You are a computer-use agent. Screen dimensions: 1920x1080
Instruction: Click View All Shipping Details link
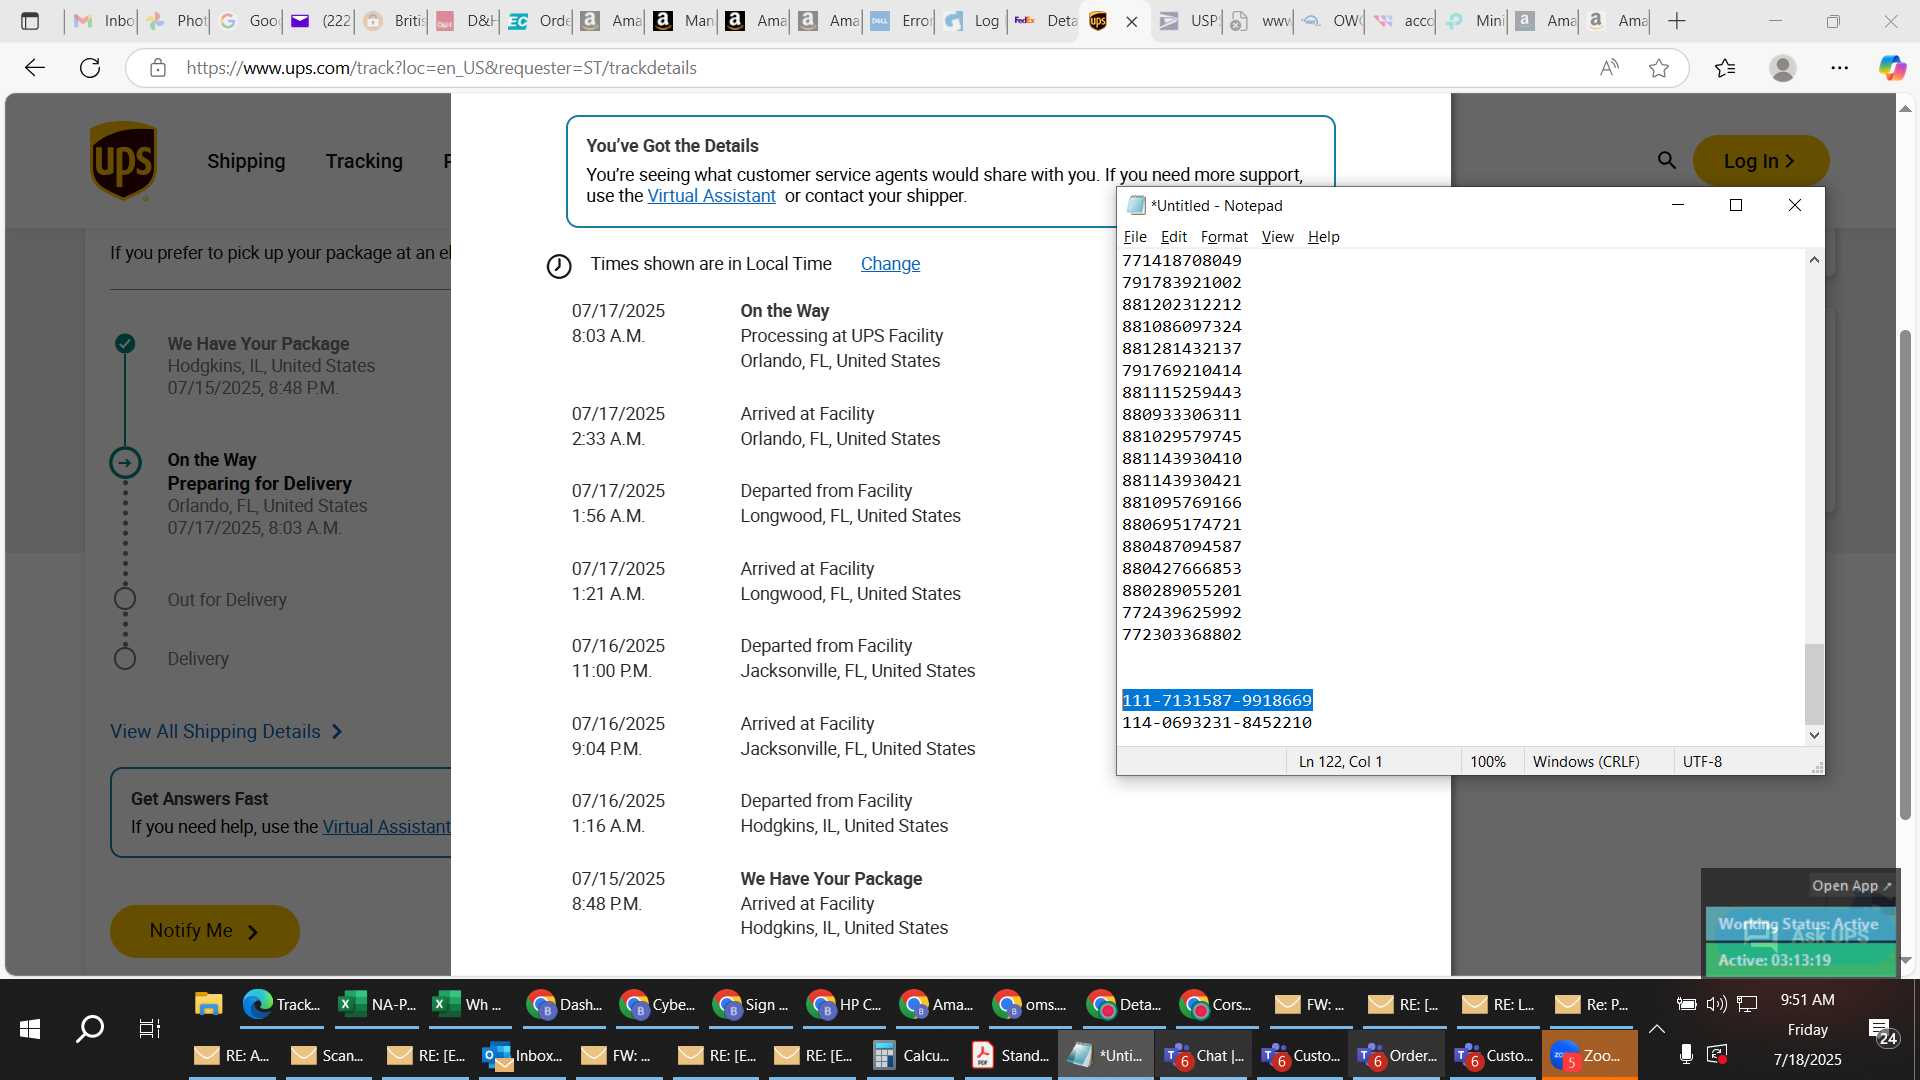(x=215, y=732)
